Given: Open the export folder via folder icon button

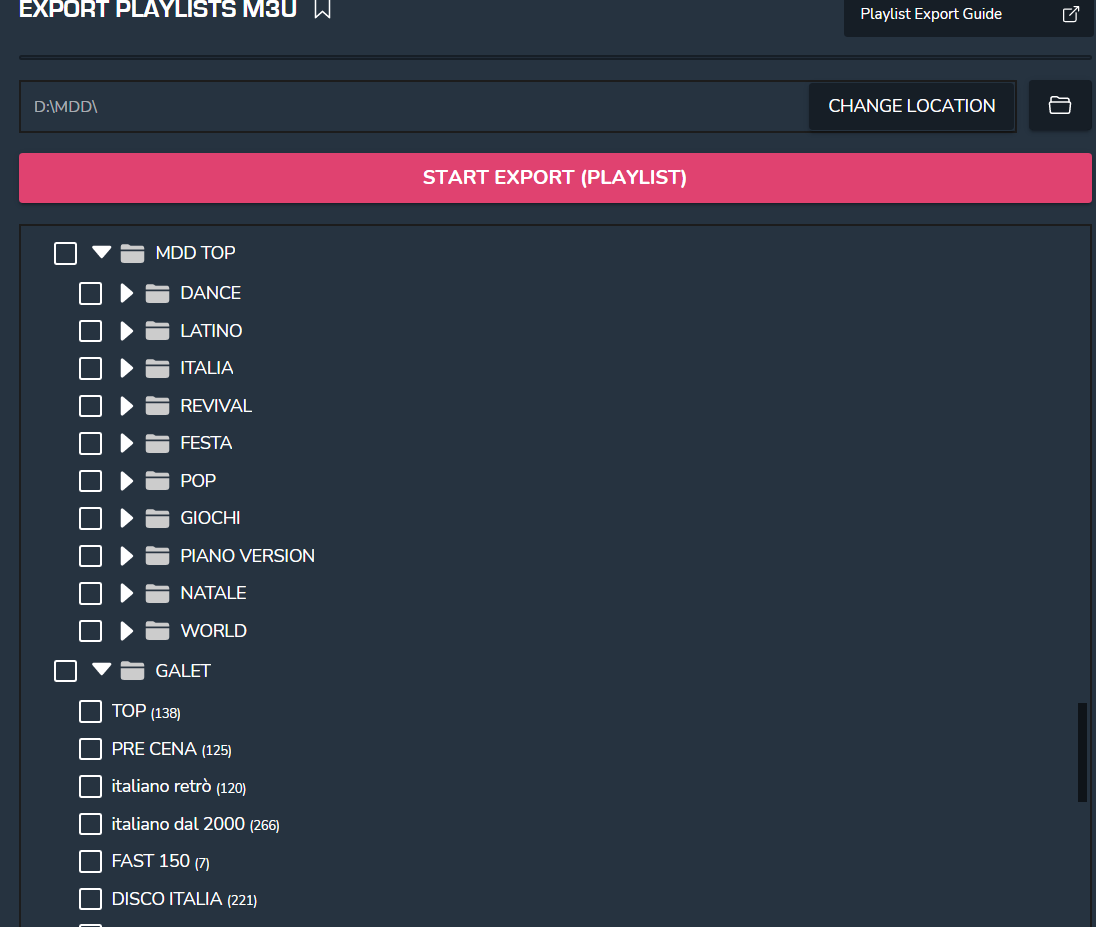Looking at the screenshot, I should [x=1059, y=105].
